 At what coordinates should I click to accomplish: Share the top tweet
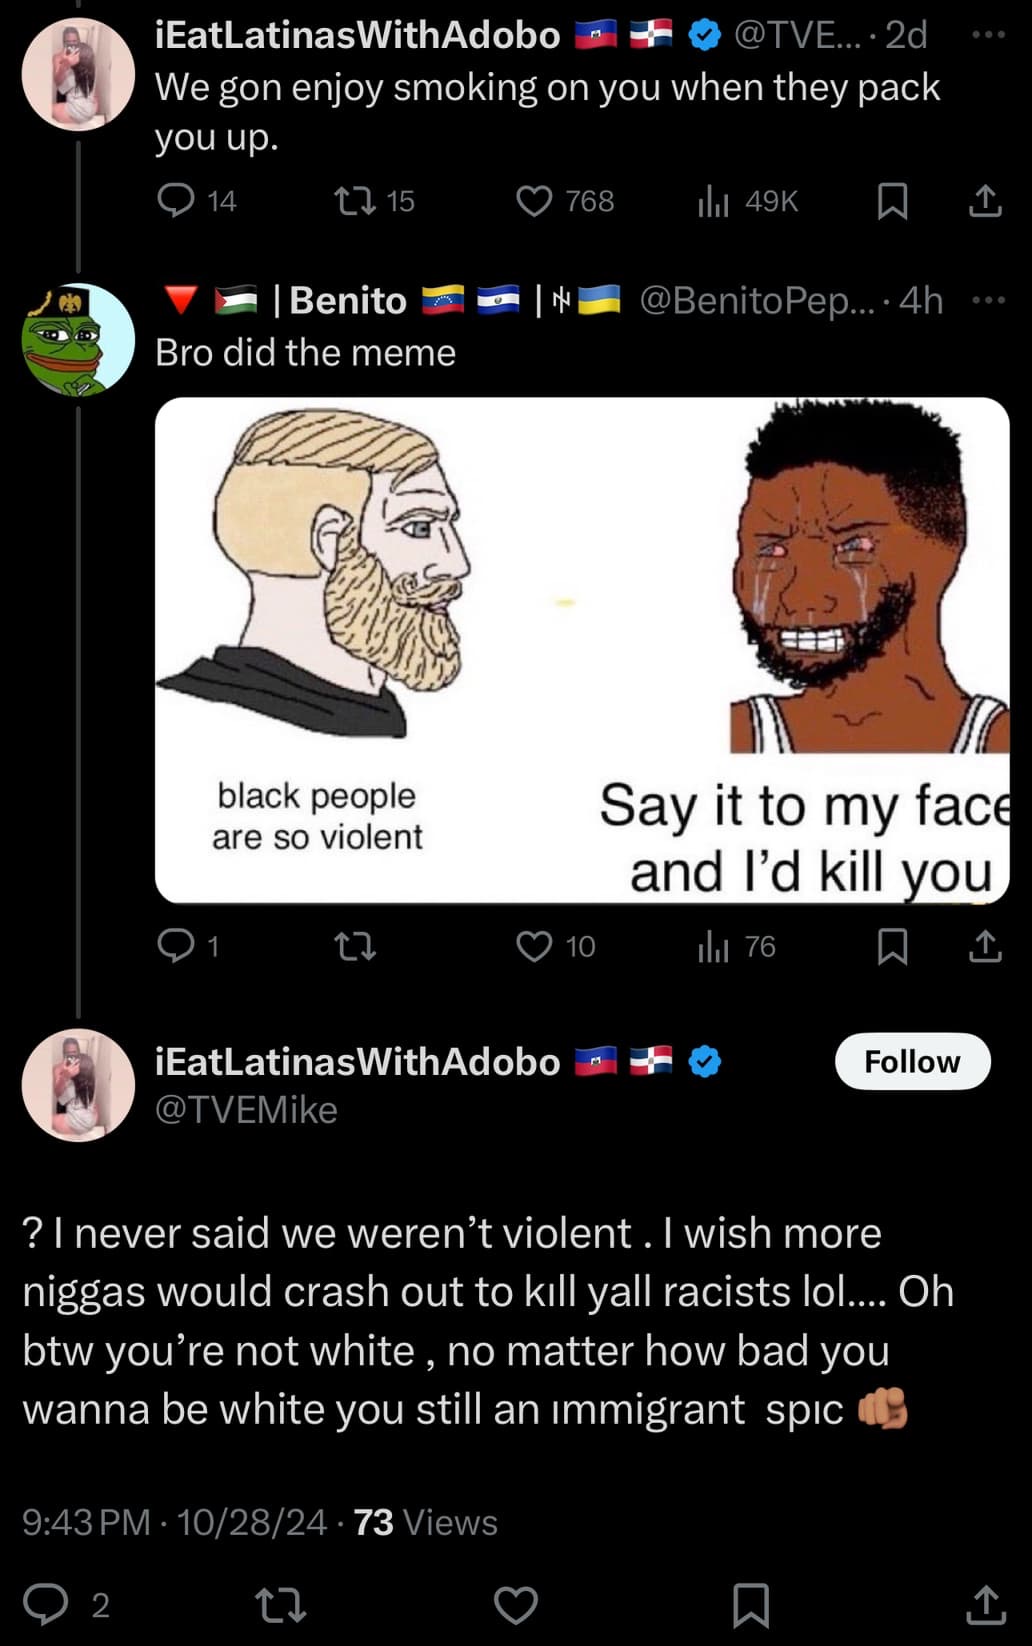click(x=985, y=201)
